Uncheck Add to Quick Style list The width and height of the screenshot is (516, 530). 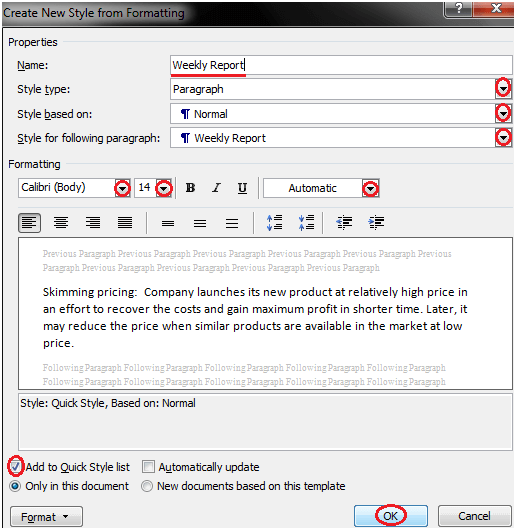point(15,467)
